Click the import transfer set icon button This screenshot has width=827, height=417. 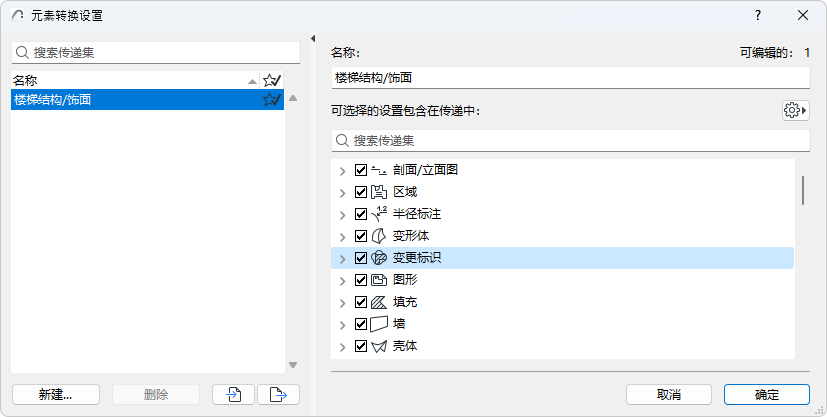234,394
